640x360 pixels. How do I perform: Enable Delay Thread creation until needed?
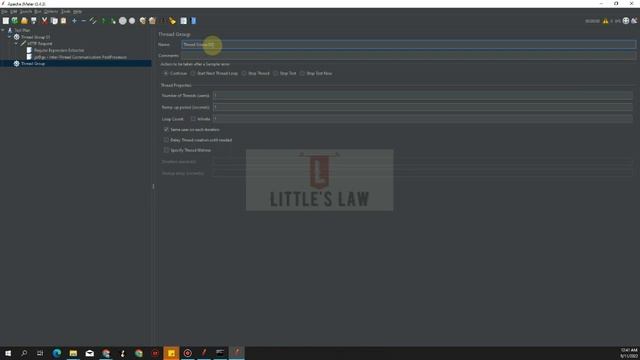(x=166, y=140)
